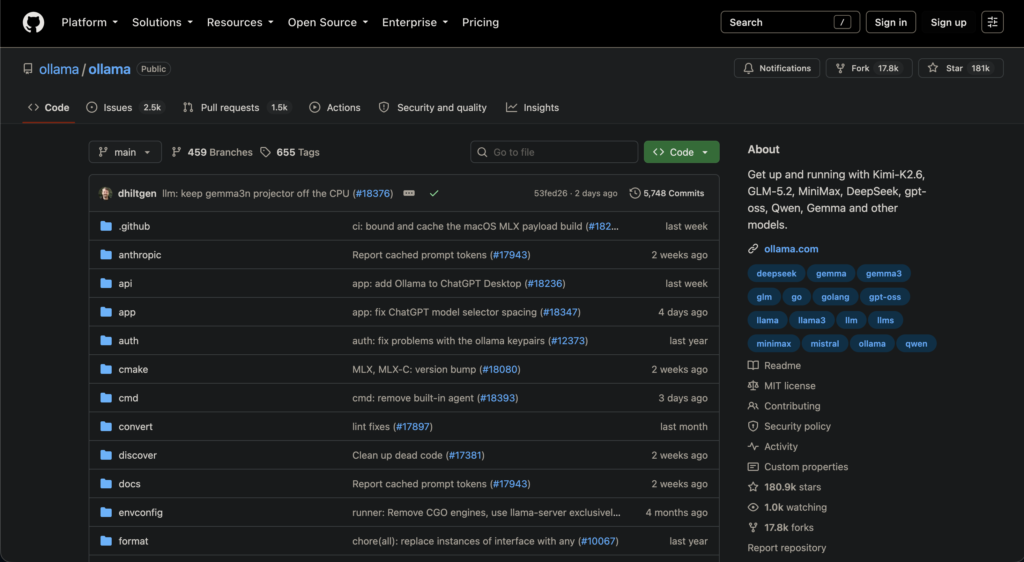Open the ollama.com link
Viewport: 1024px width, 562px height.
[791, 249]
